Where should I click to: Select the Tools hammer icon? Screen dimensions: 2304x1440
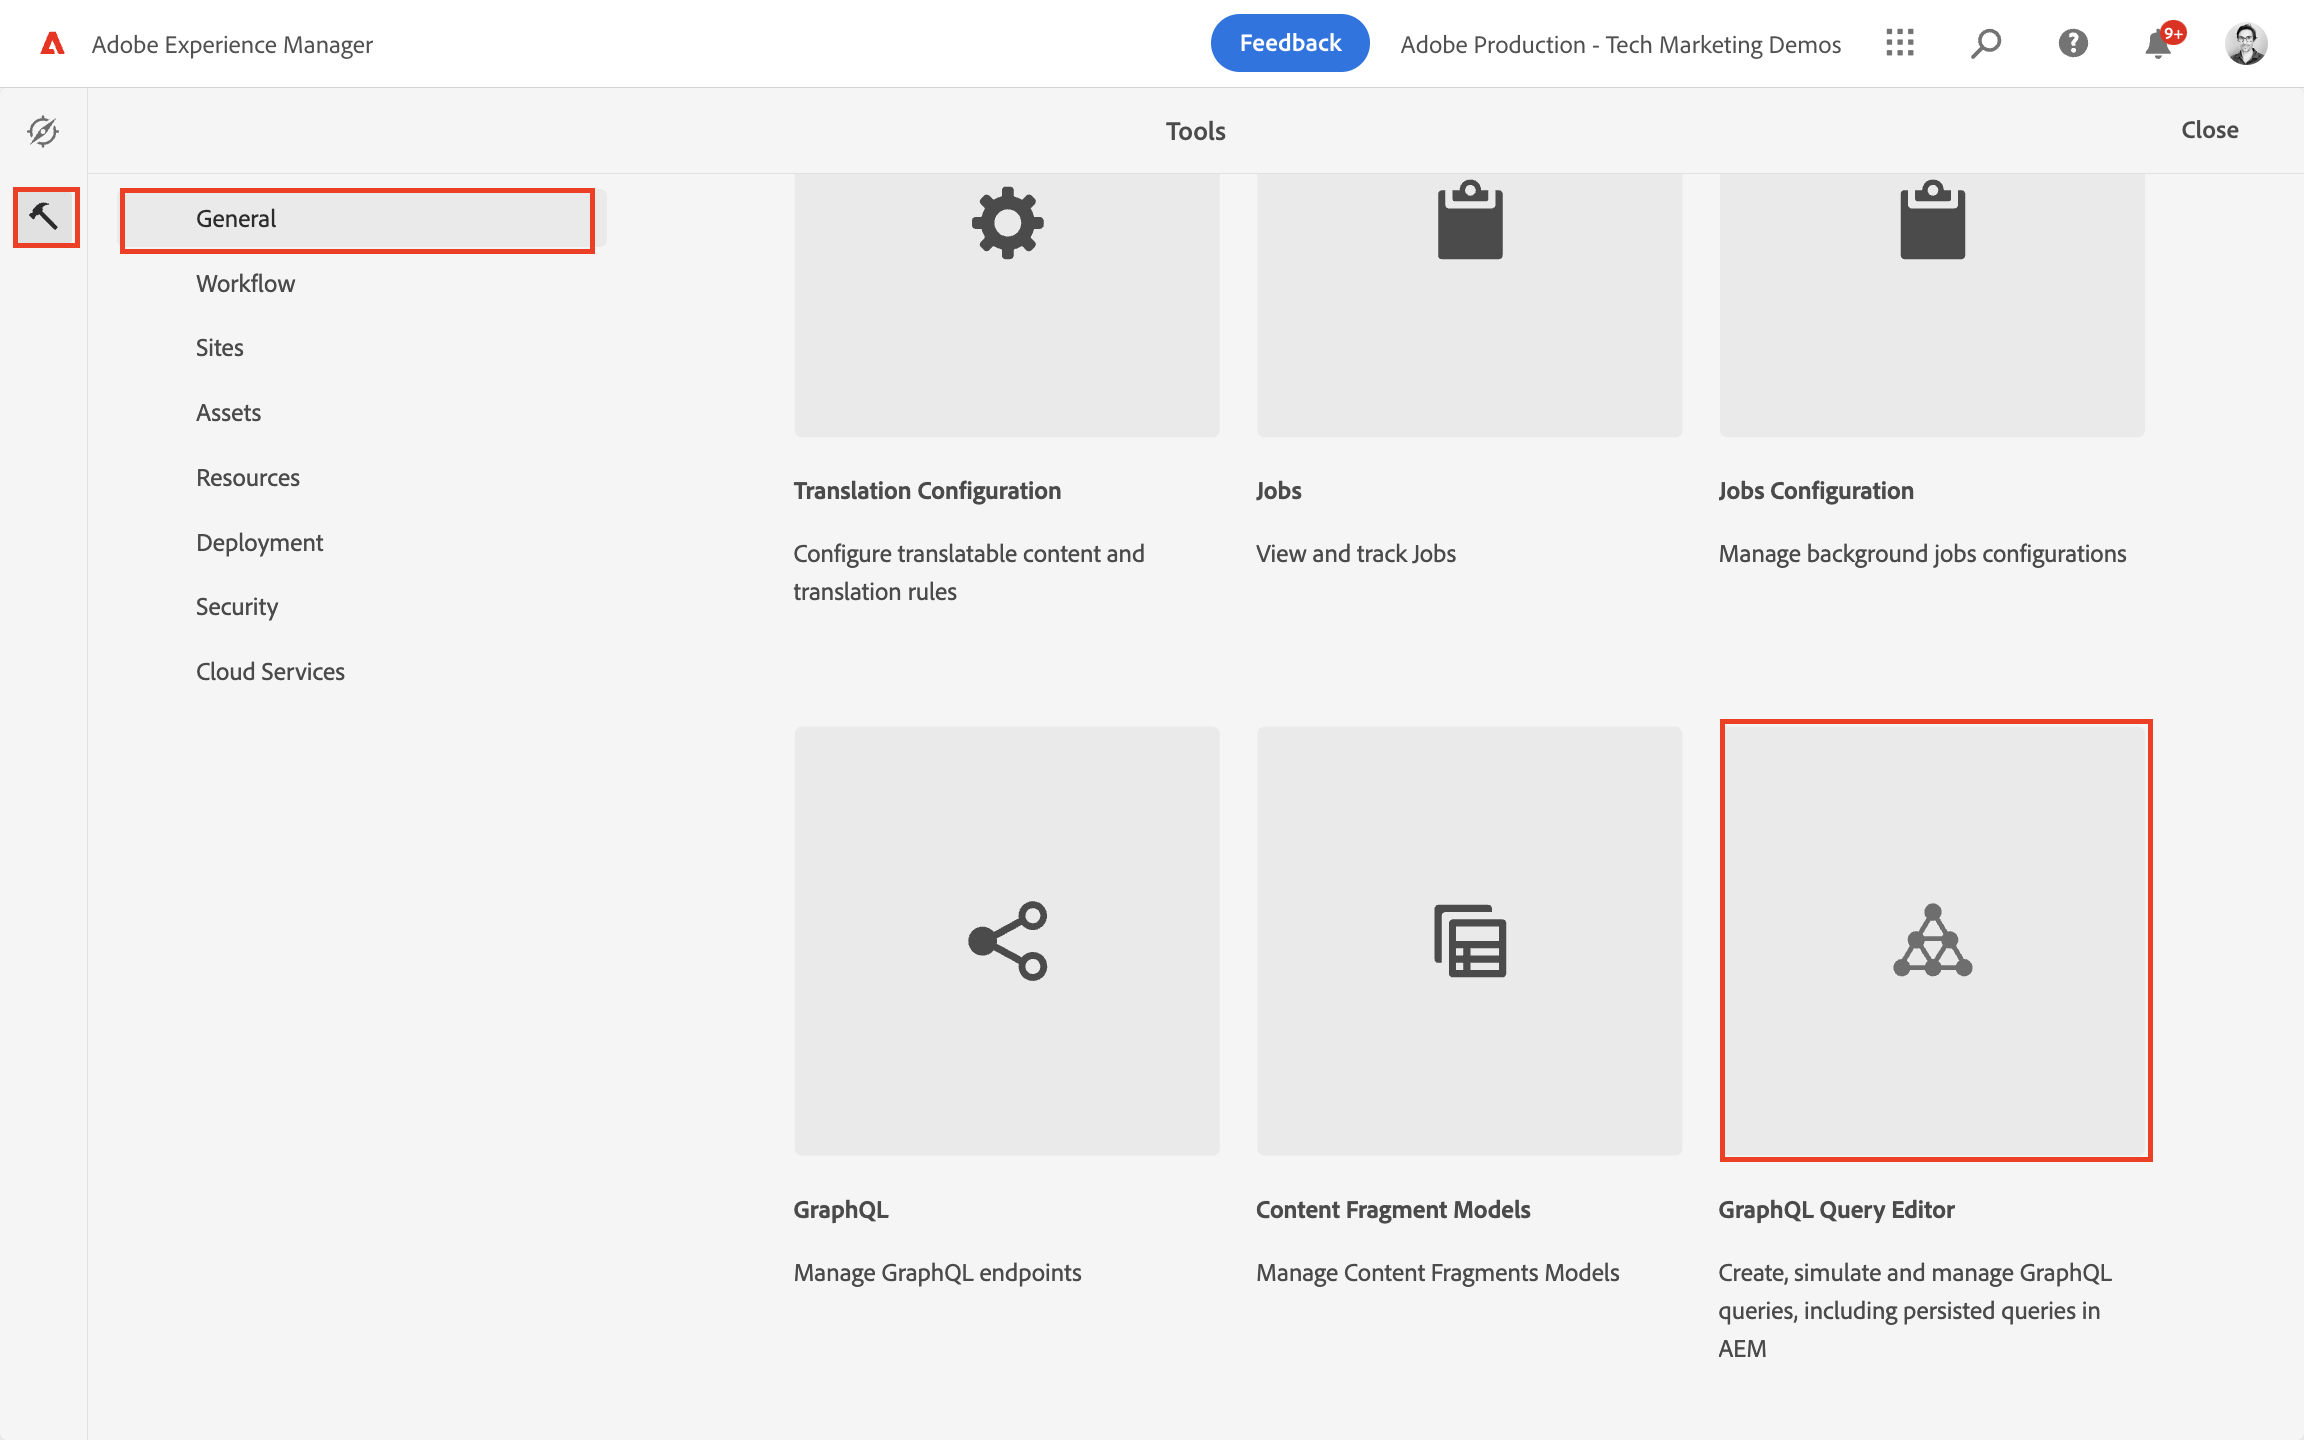(45, 216)
